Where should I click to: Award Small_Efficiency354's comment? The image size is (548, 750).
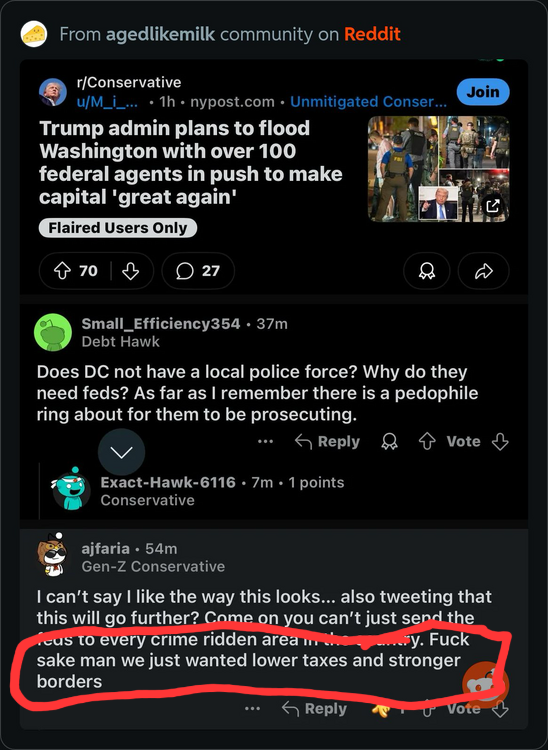[x=389, y=441]
